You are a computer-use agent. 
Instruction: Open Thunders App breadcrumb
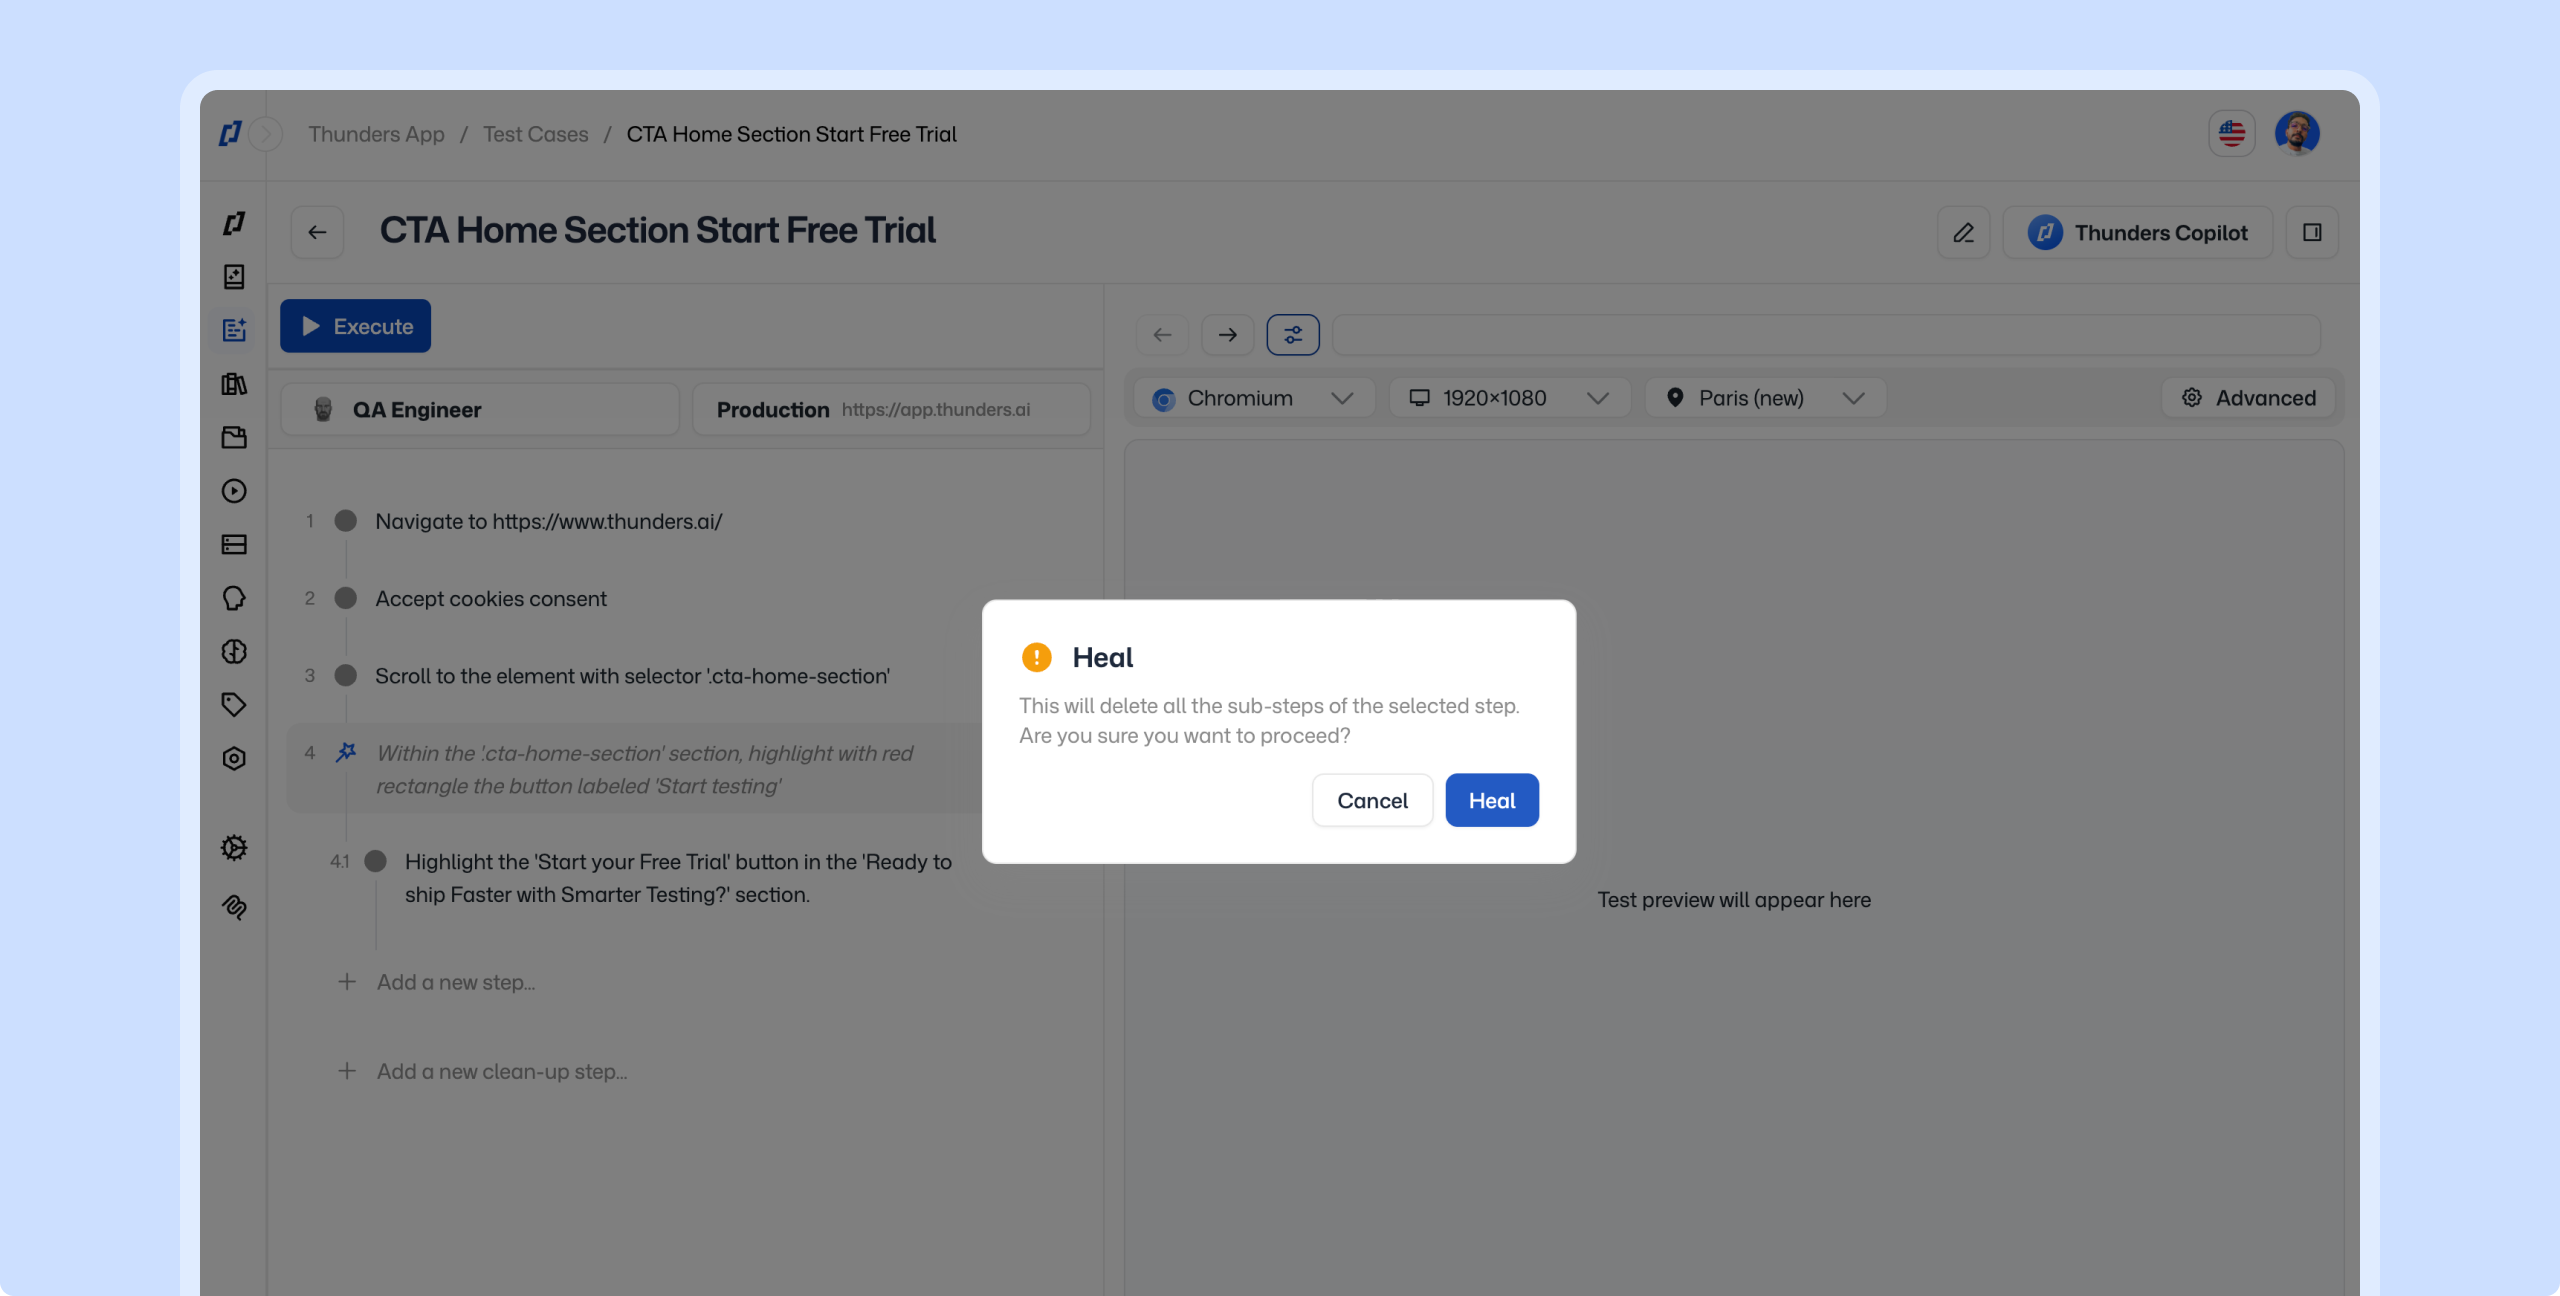[376, 134]
